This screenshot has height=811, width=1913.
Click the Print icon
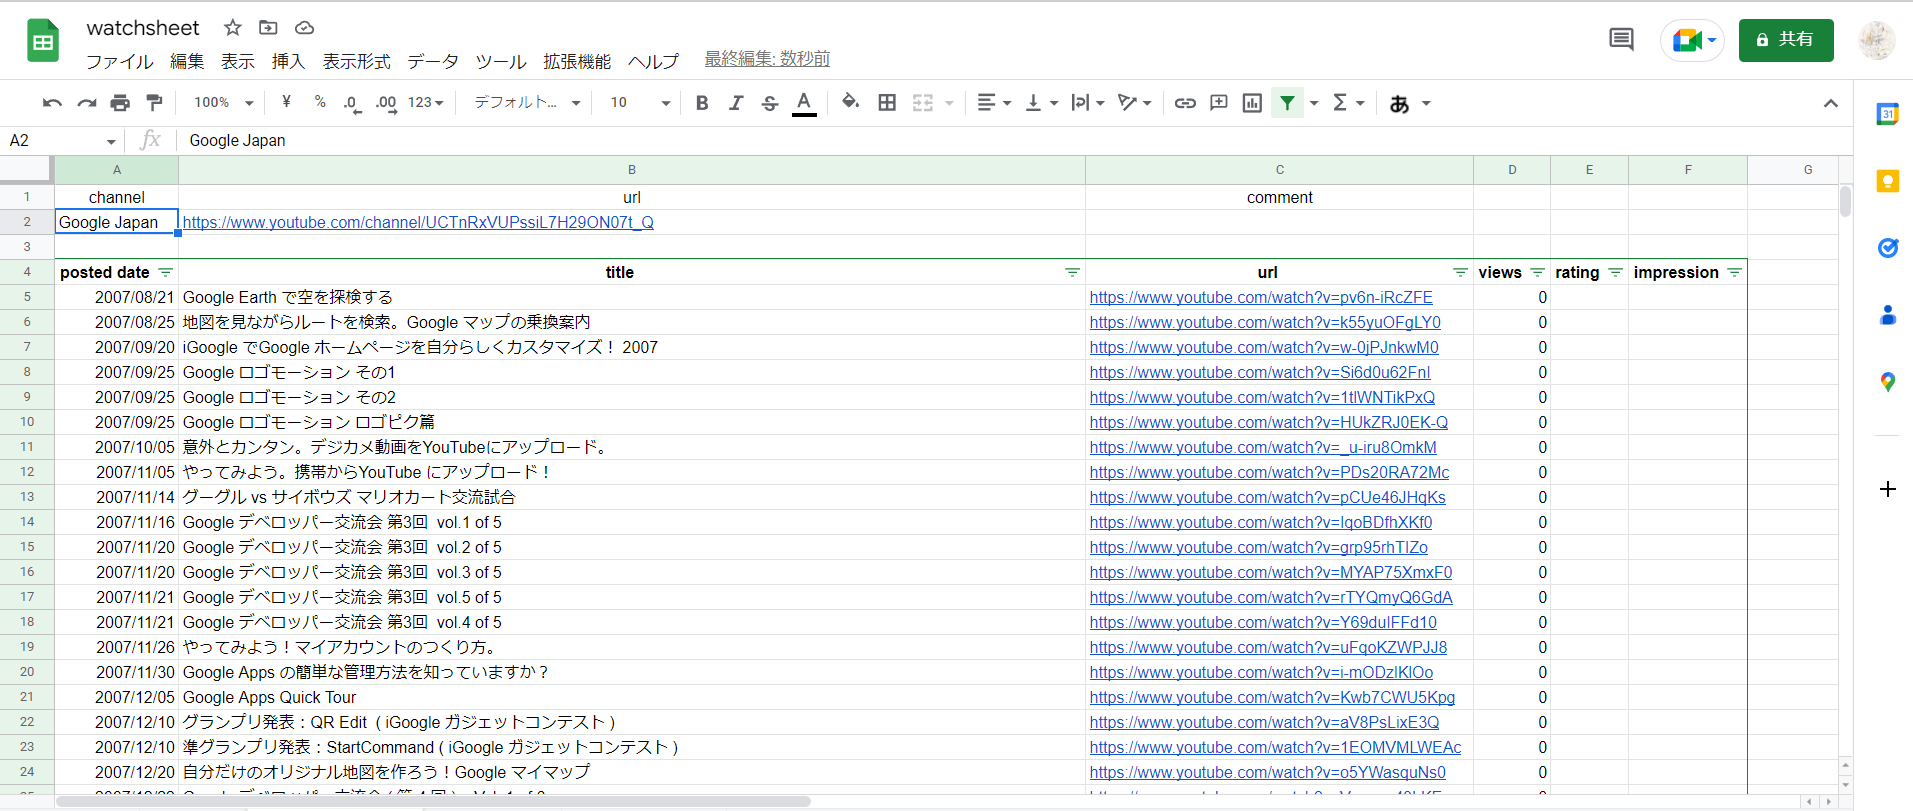pyautogui.click(x=120, y=103)
